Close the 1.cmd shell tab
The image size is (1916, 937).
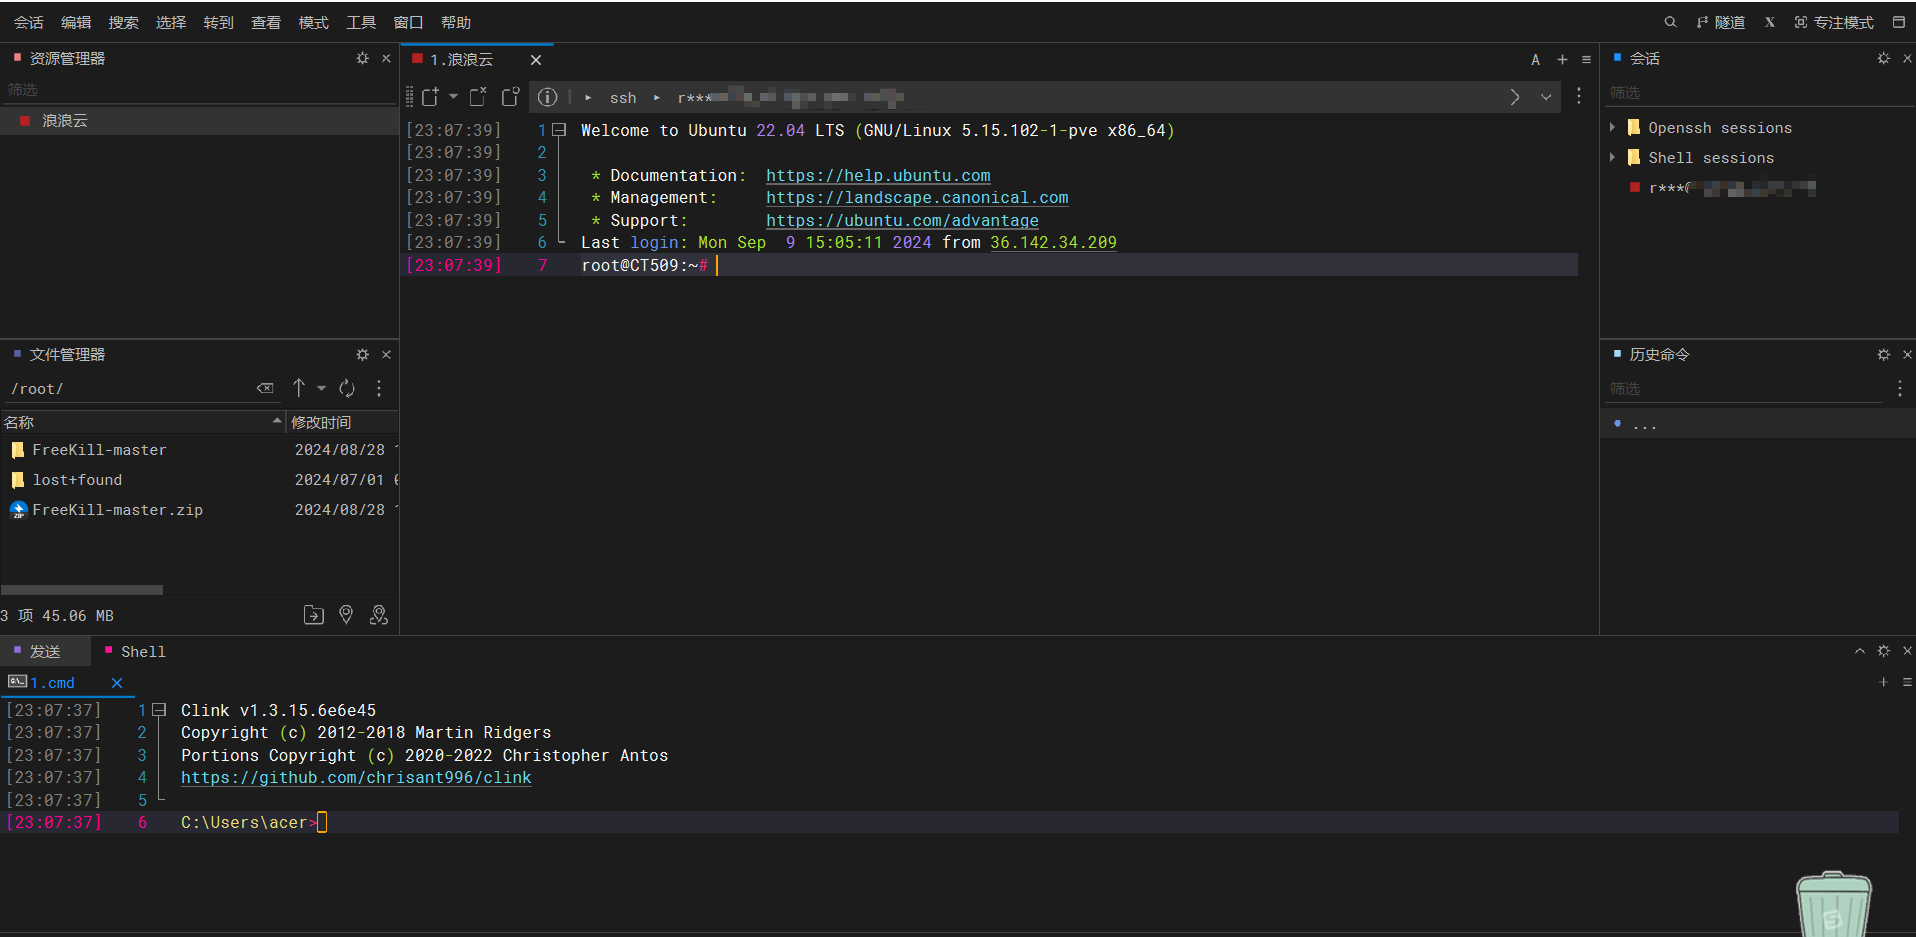[117, 683]
